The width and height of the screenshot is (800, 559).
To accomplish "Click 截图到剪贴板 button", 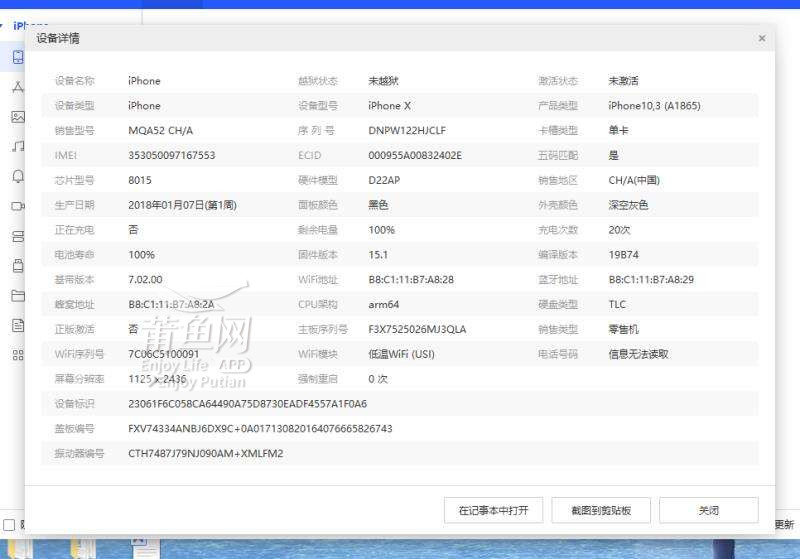I will pyautogui.click(x=601, y=510).
